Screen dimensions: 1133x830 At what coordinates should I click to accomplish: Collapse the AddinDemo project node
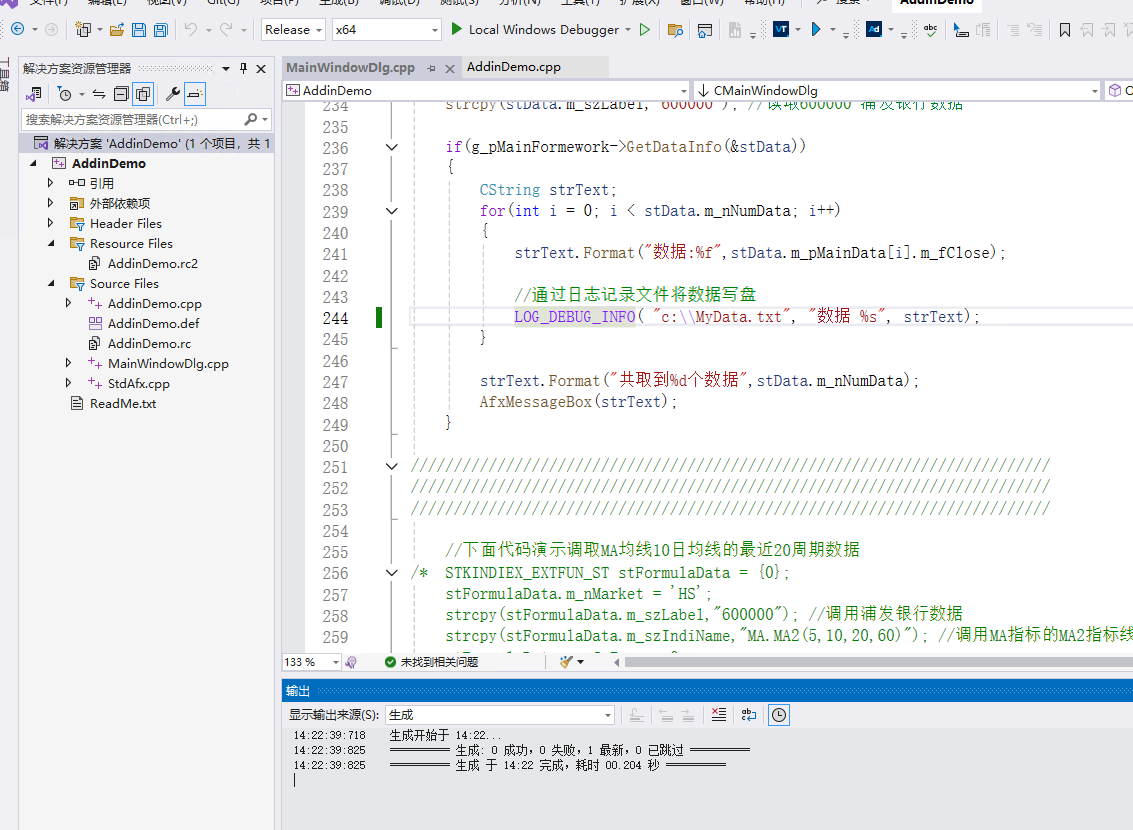33,163
